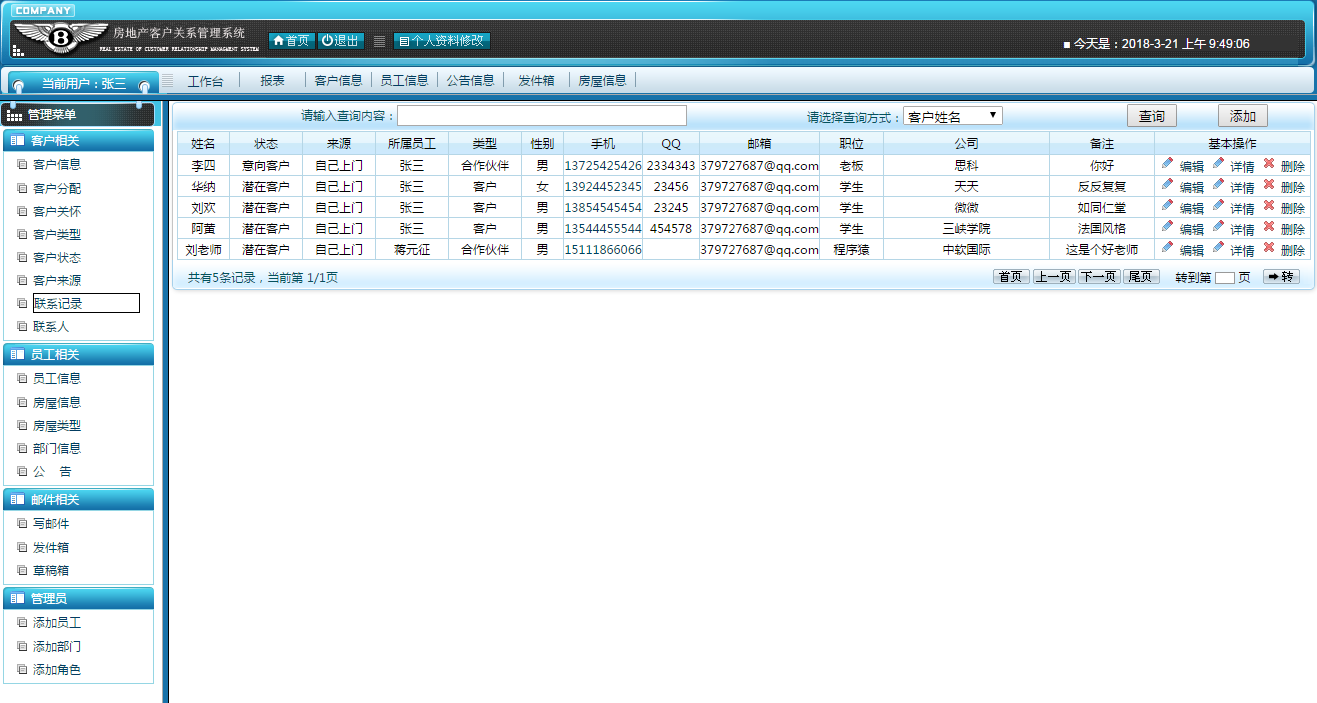Click the 退出 logout button
Screen dimensions: 1317x703
(340, 41)
